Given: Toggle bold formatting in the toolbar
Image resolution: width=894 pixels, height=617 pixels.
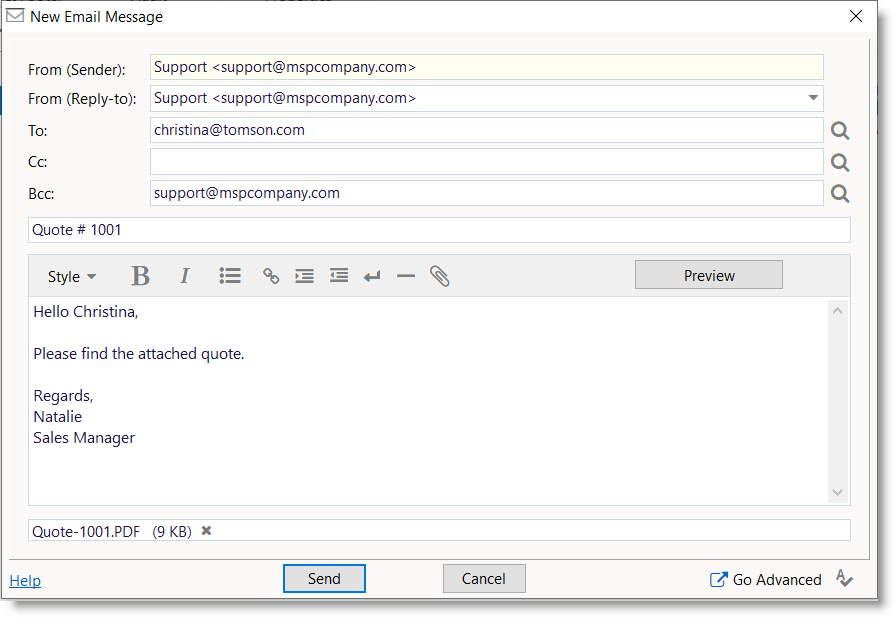Looking at the screenshot, I should [x=141, y=276].
